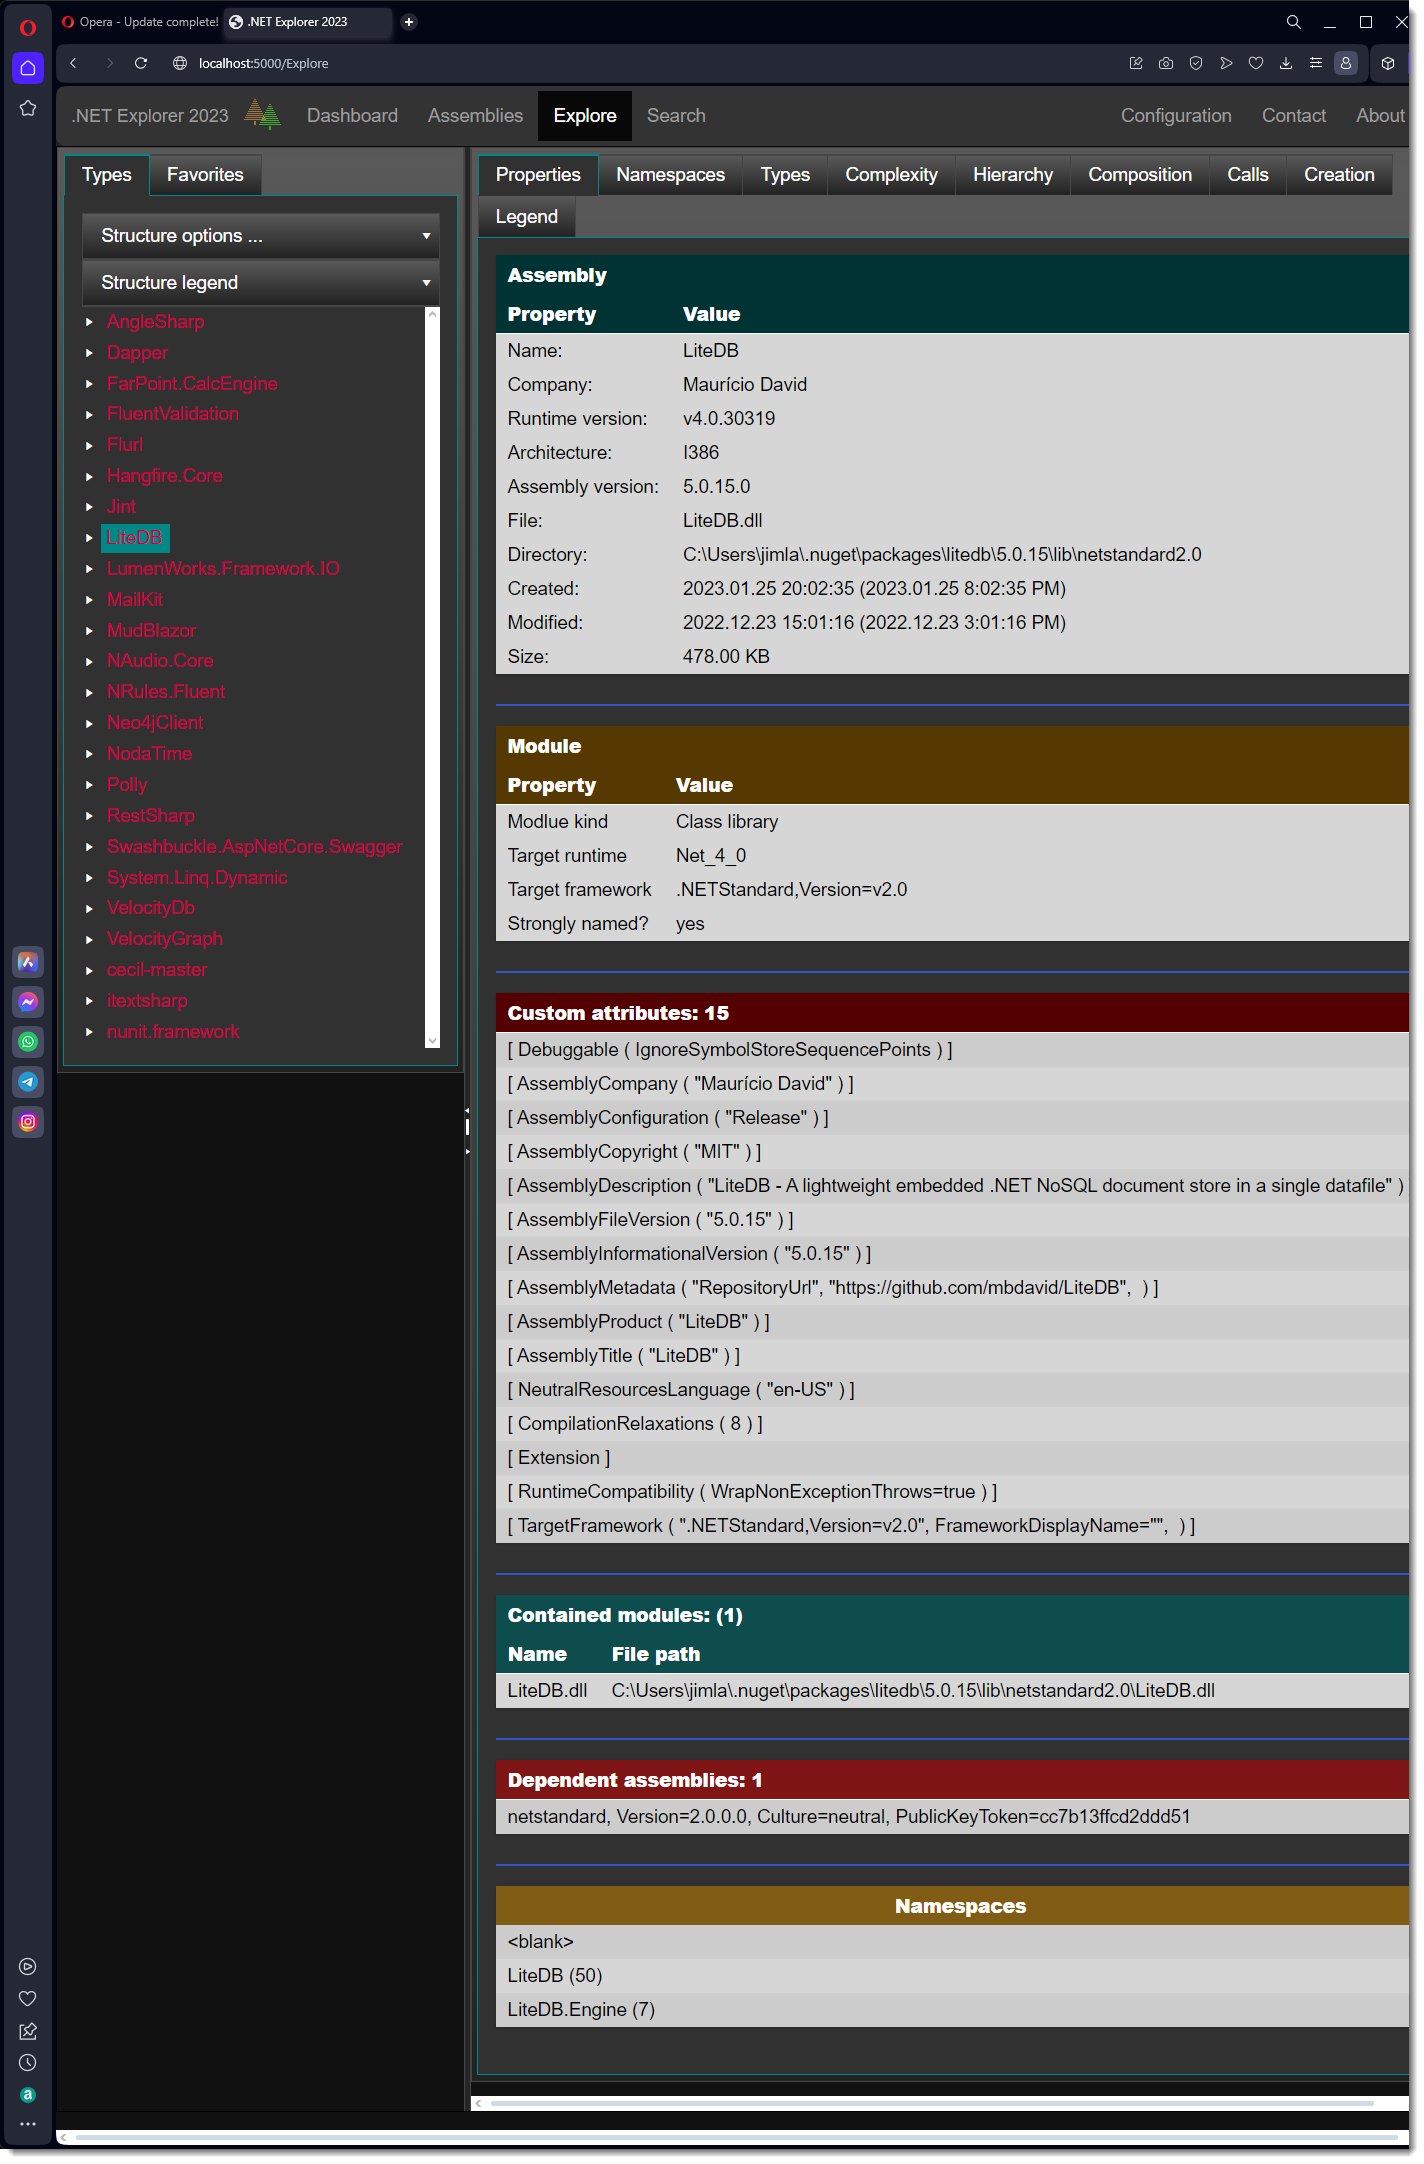Expand the LiteDB tree node
Viewport: 1424px width, 2164px height.
click(89, 538)
